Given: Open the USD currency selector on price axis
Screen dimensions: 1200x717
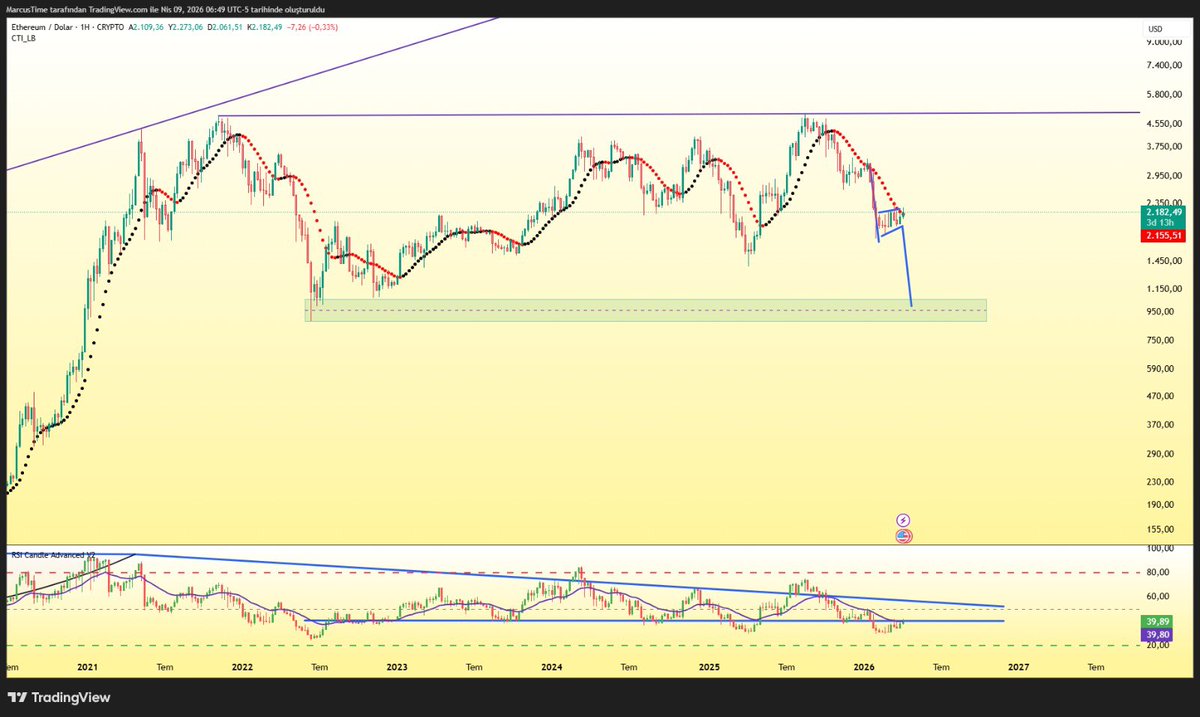Looking at the screenshot, I should click(1155, 28).
